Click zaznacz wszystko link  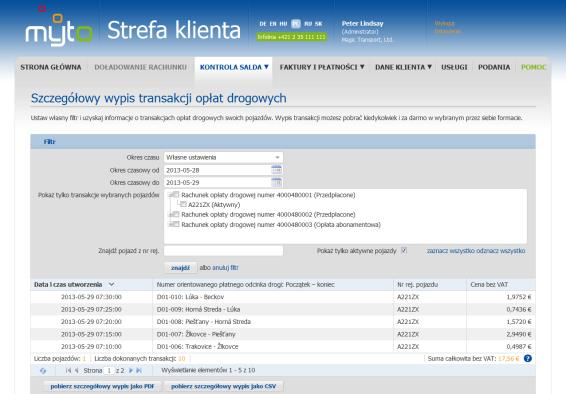[451, 251]
